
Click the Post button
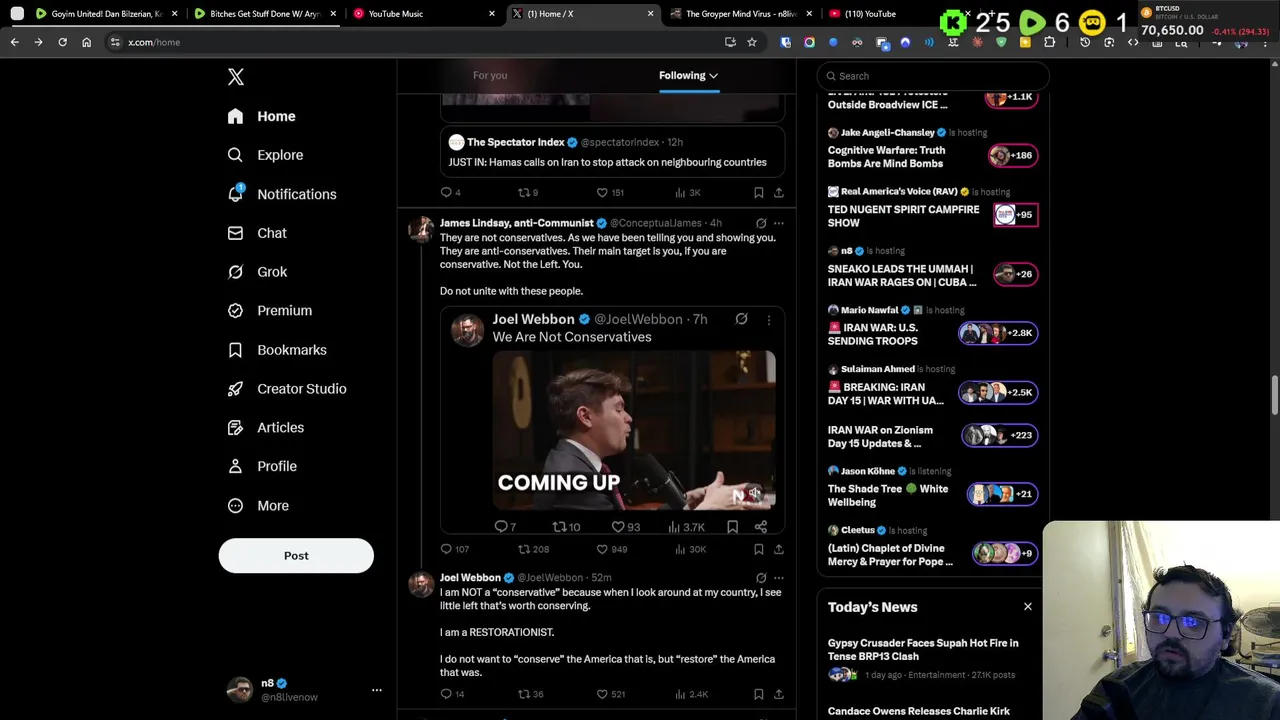[296, 556]
